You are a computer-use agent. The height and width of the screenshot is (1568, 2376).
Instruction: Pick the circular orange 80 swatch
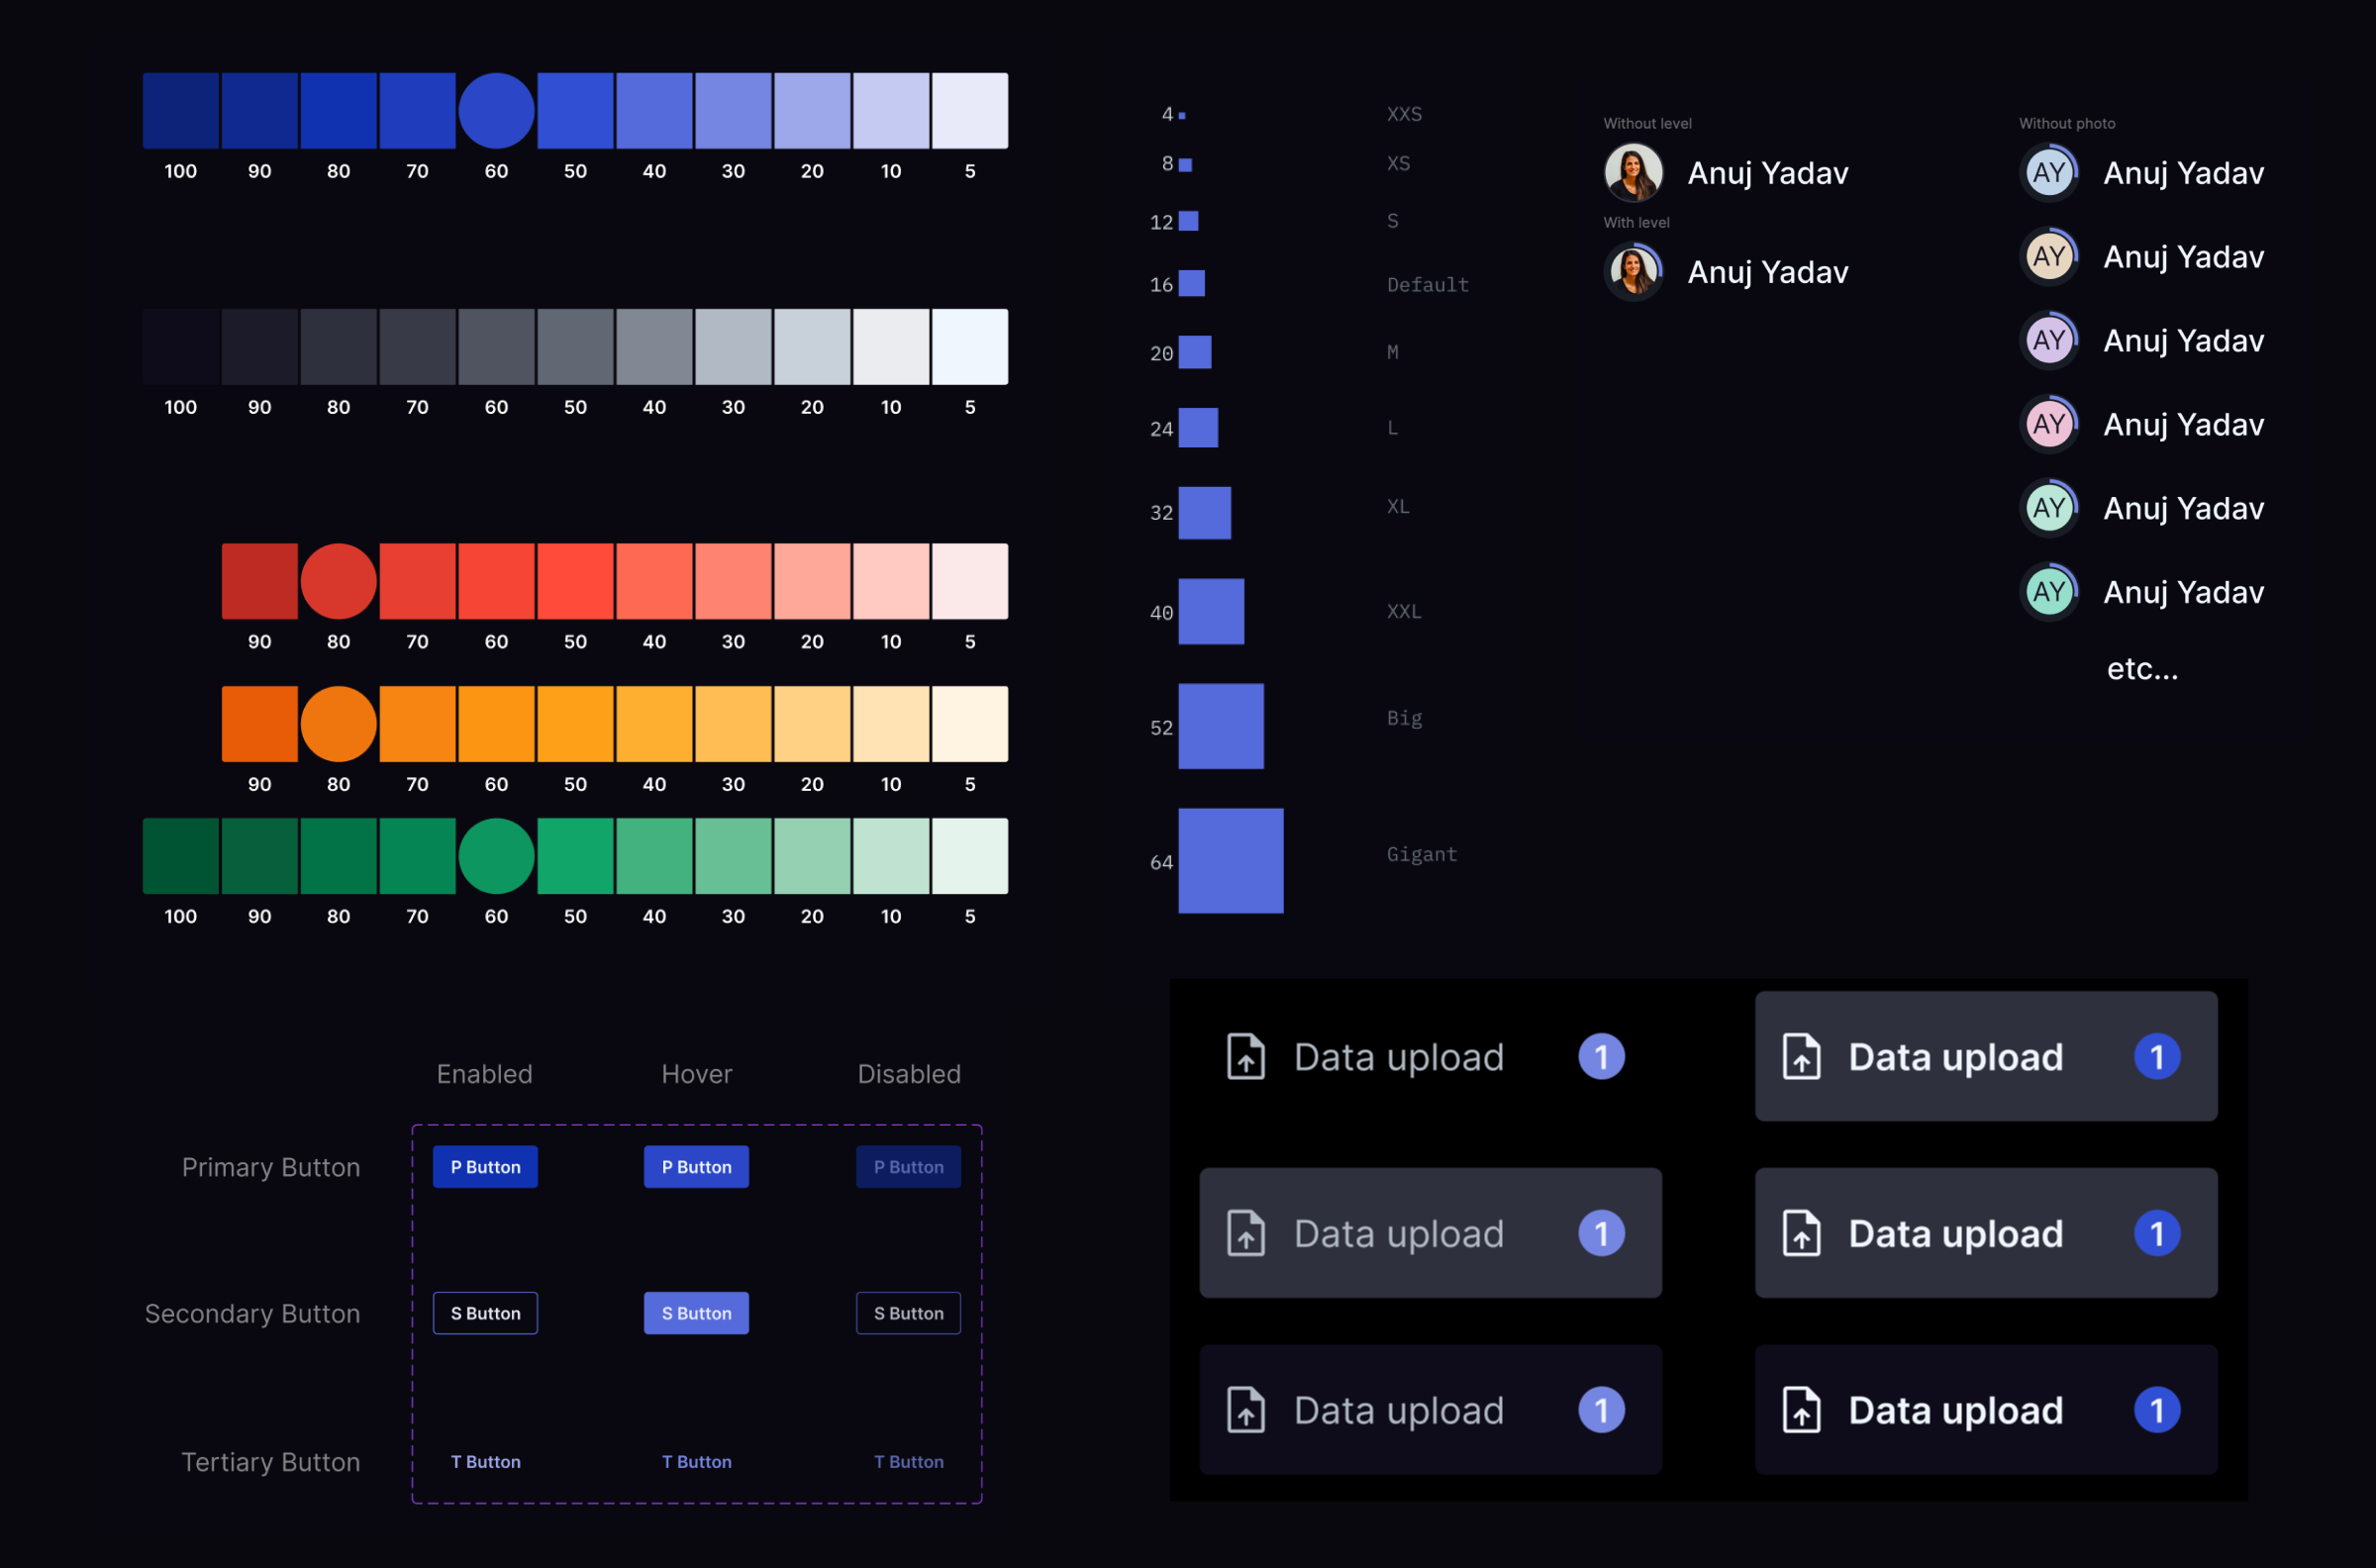(338, 724)
